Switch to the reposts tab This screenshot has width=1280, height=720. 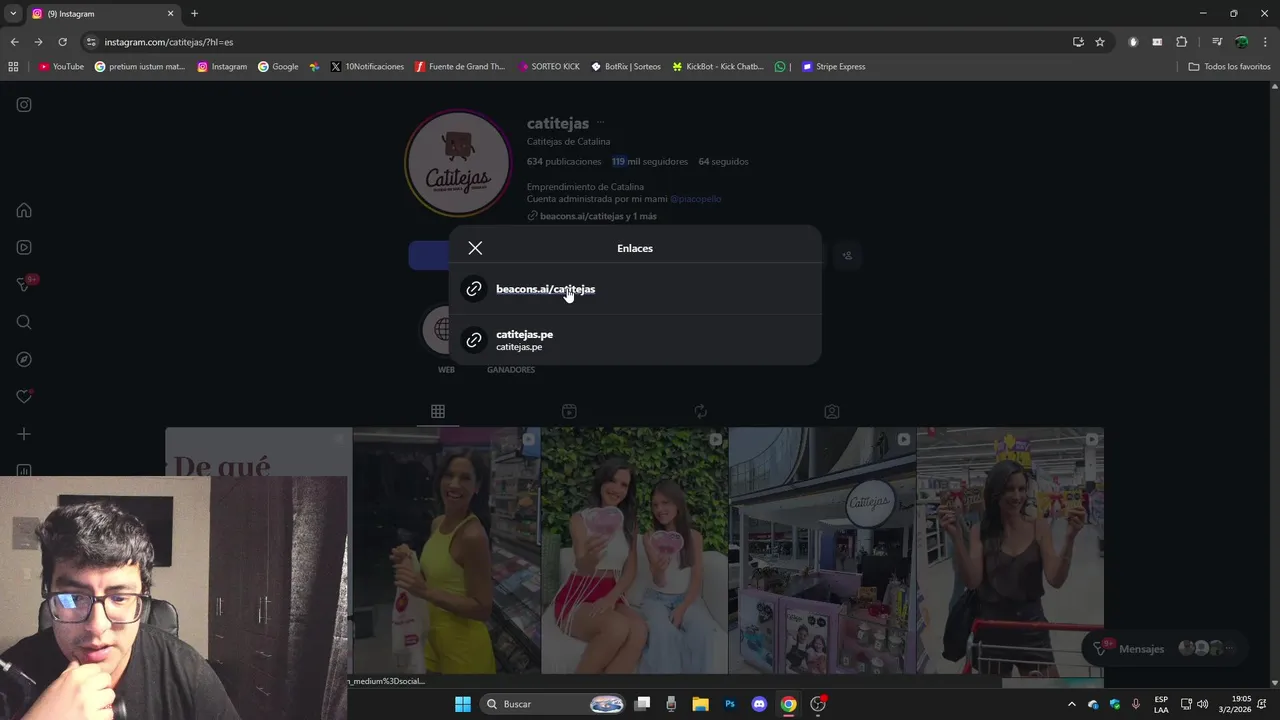point(700,411)
